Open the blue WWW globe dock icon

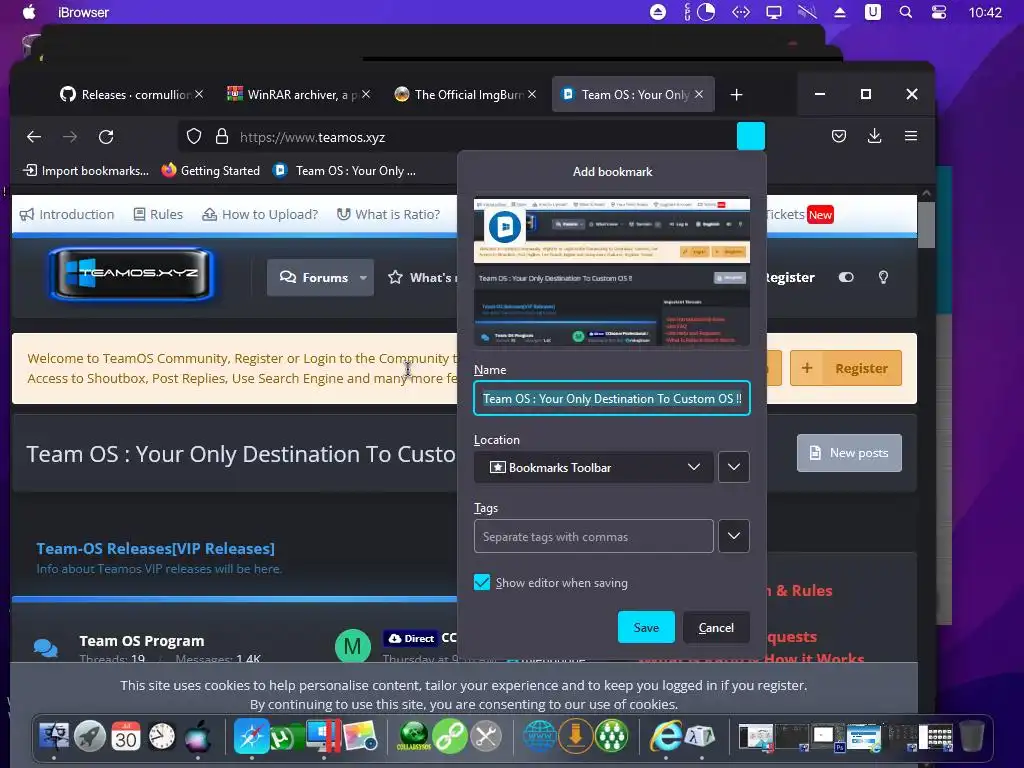click(539, 736)
